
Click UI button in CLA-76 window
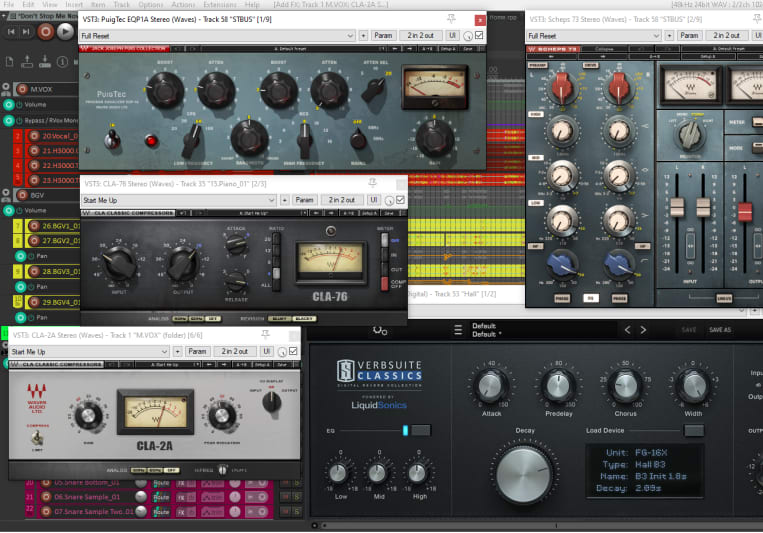coord(373,200)
